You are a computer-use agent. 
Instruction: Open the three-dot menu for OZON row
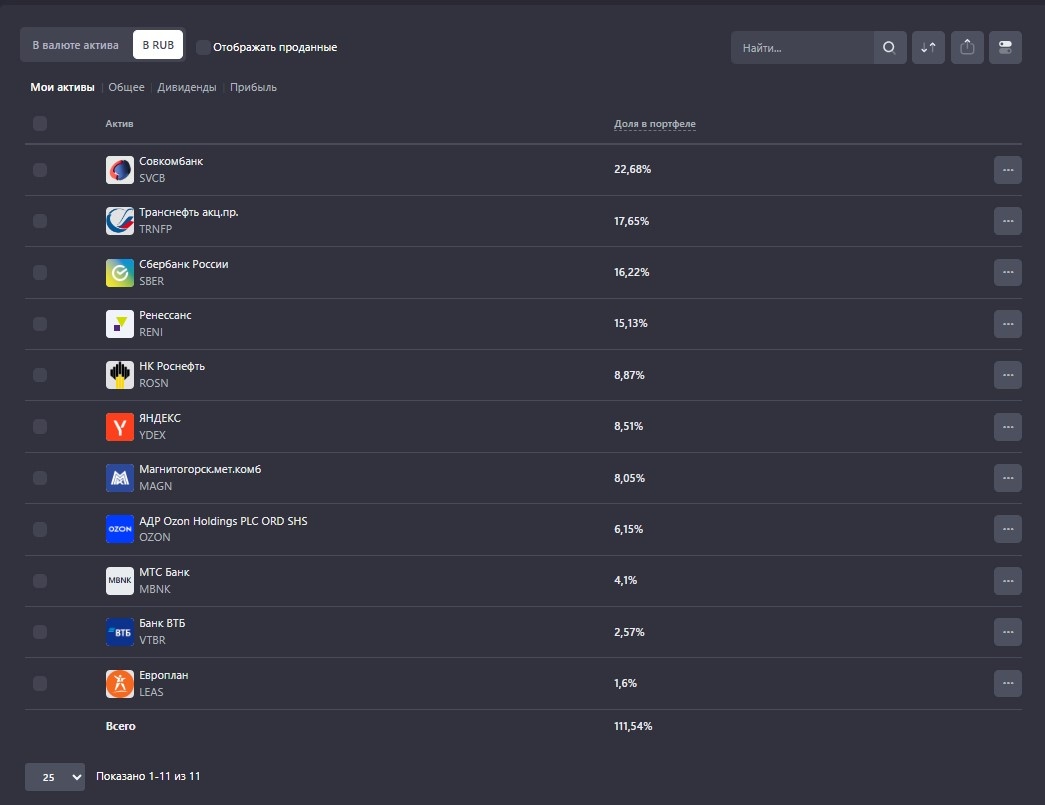click(x=1008, y=529)
